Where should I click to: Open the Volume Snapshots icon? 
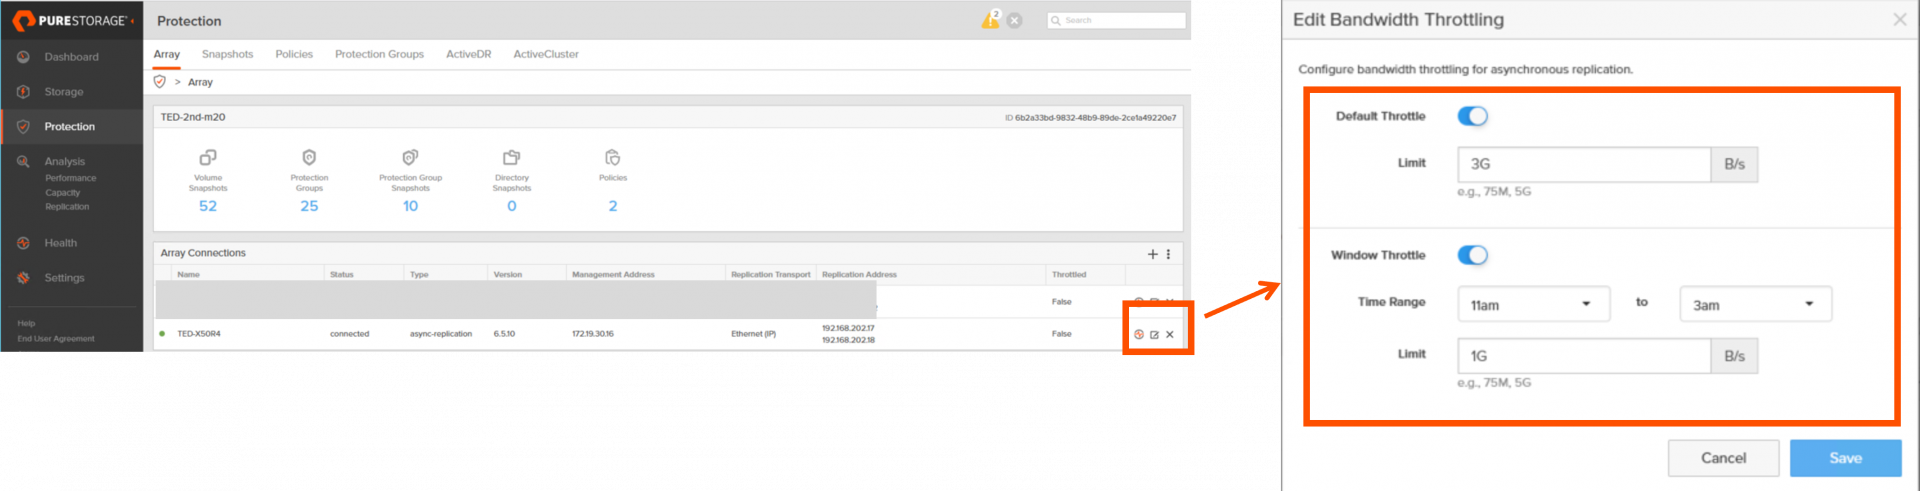[x=208, y=158]
